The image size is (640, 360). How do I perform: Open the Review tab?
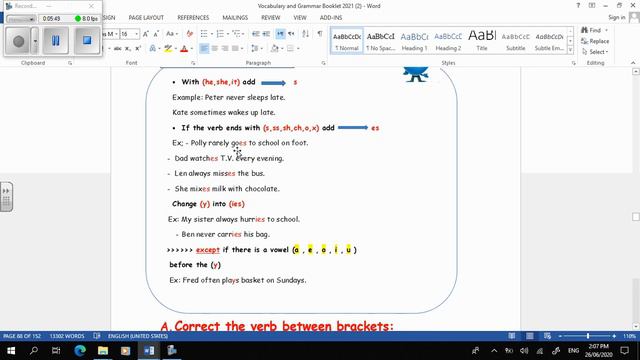point(271,18)
